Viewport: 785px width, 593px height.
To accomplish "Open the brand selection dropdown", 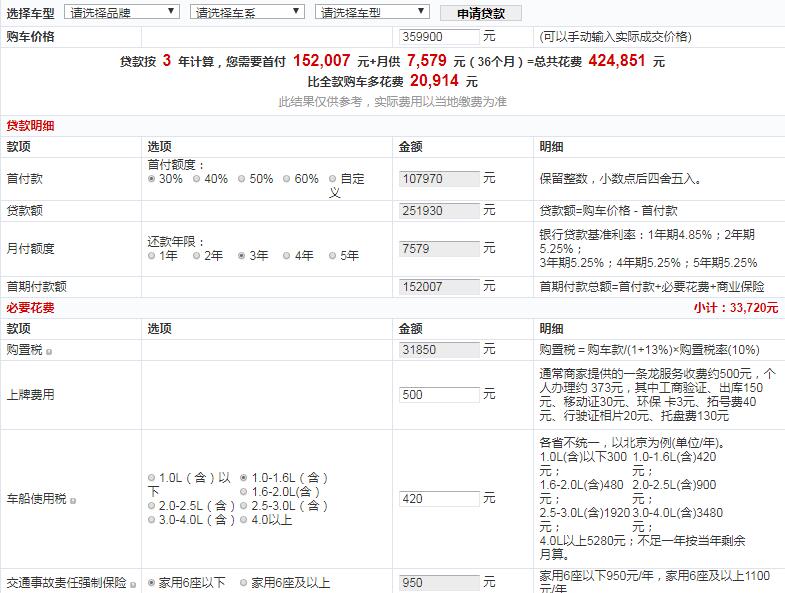I will click(x=122, y=12).
